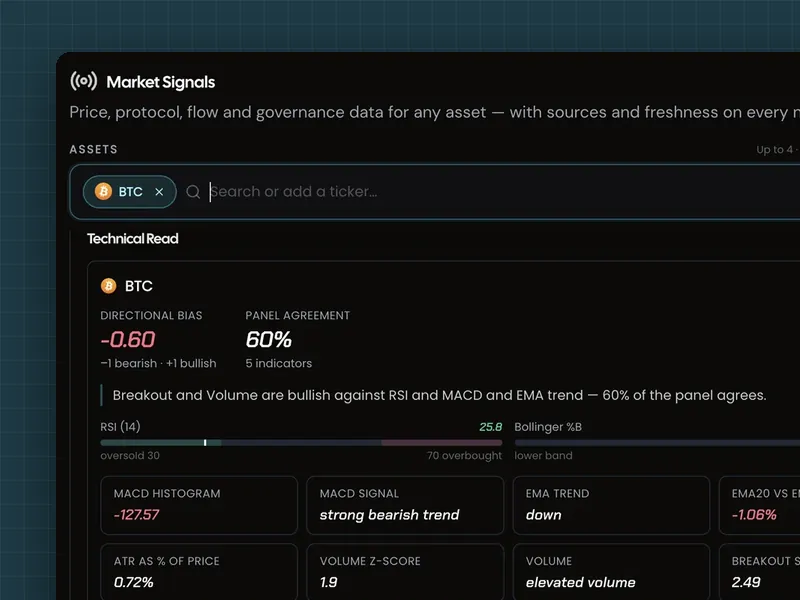The width and height of the screenshot is (800, 600).
Task: Click the '70 overbought' label
Action: pos(464,456)
